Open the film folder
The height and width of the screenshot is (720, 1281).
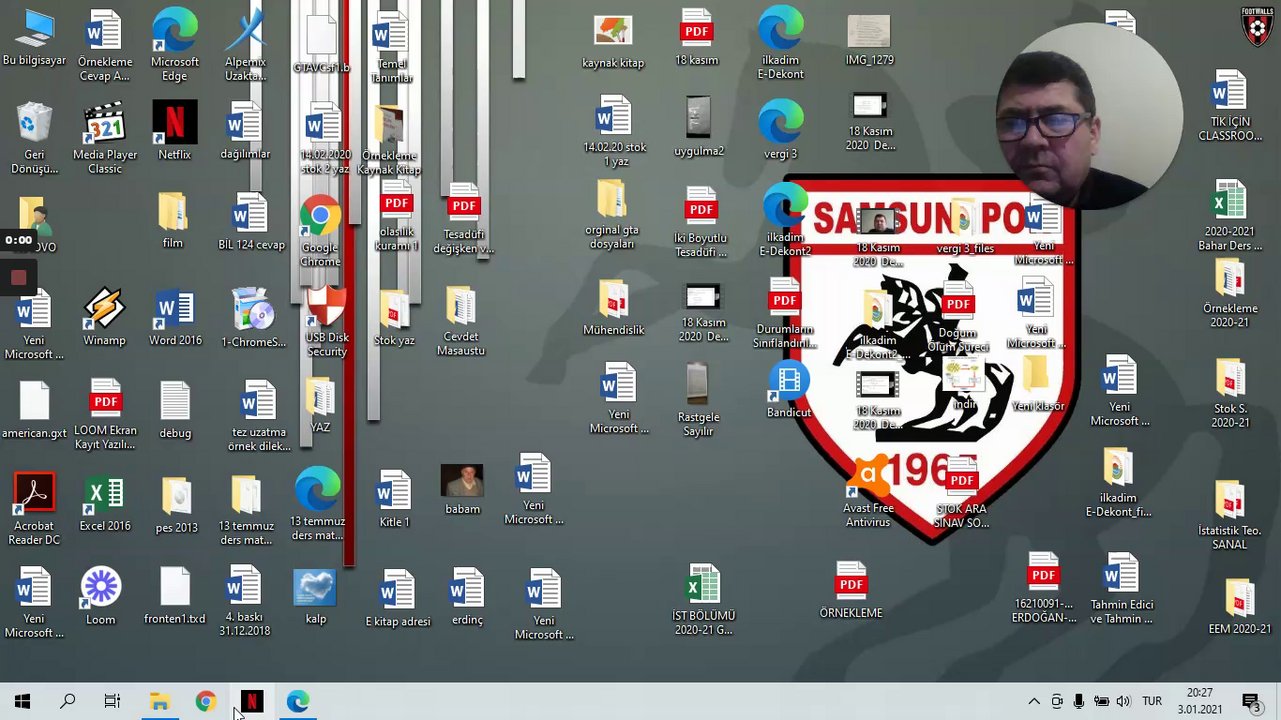(x=172, y=220)
